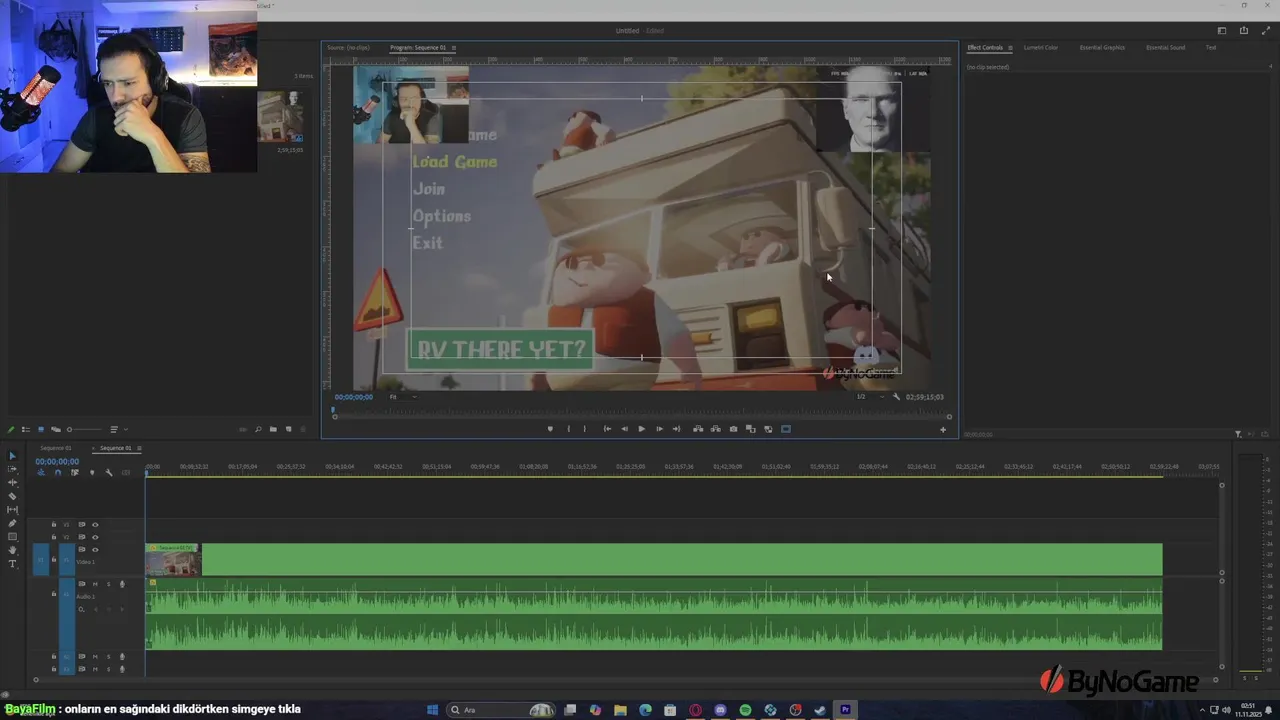The width and height of the screenshot is (1280, 720).
Task: Select the Ripple Edit tool
Action: tap(13, 482)
